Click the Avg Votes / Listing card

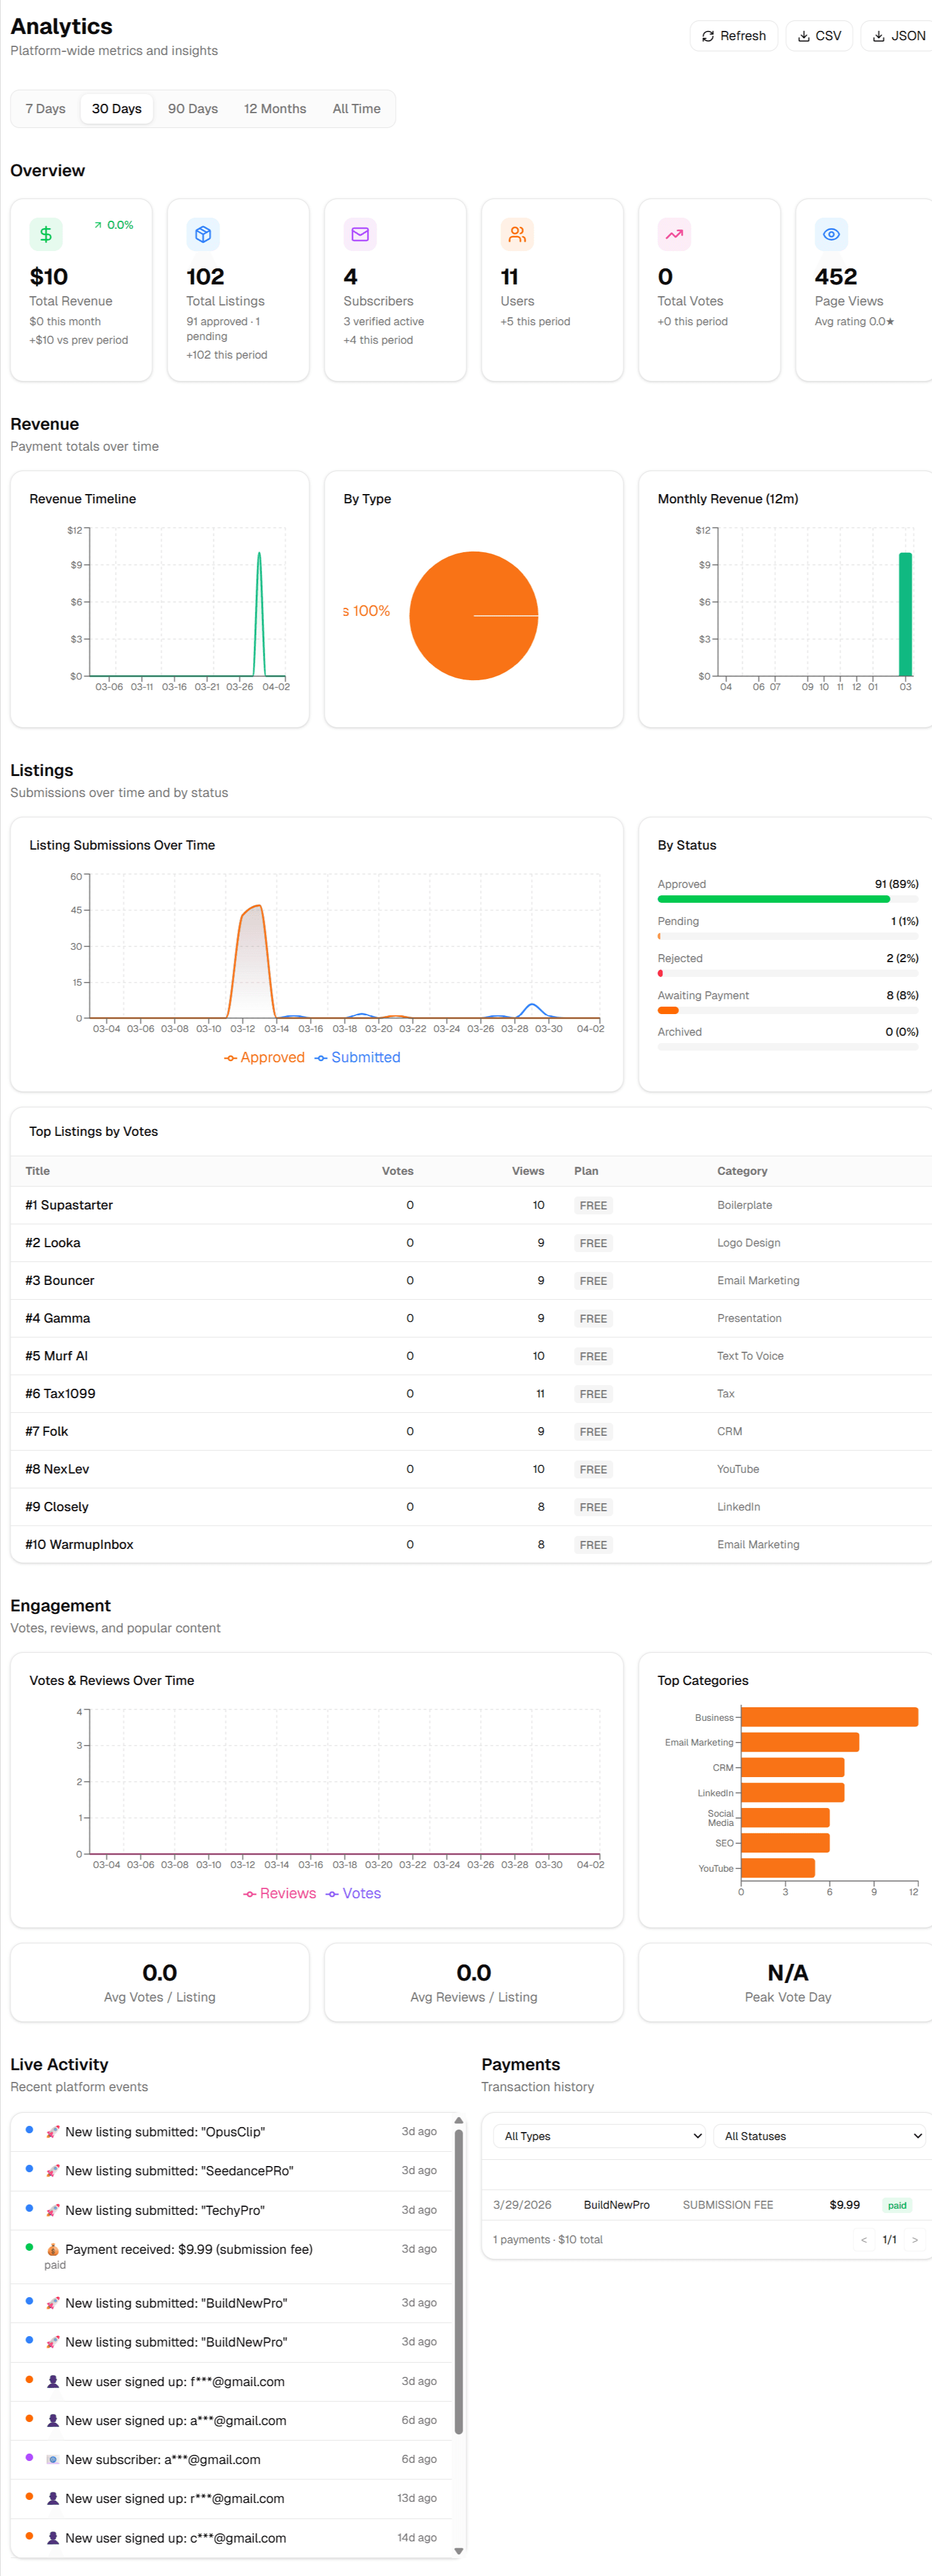pos(160,1982)
